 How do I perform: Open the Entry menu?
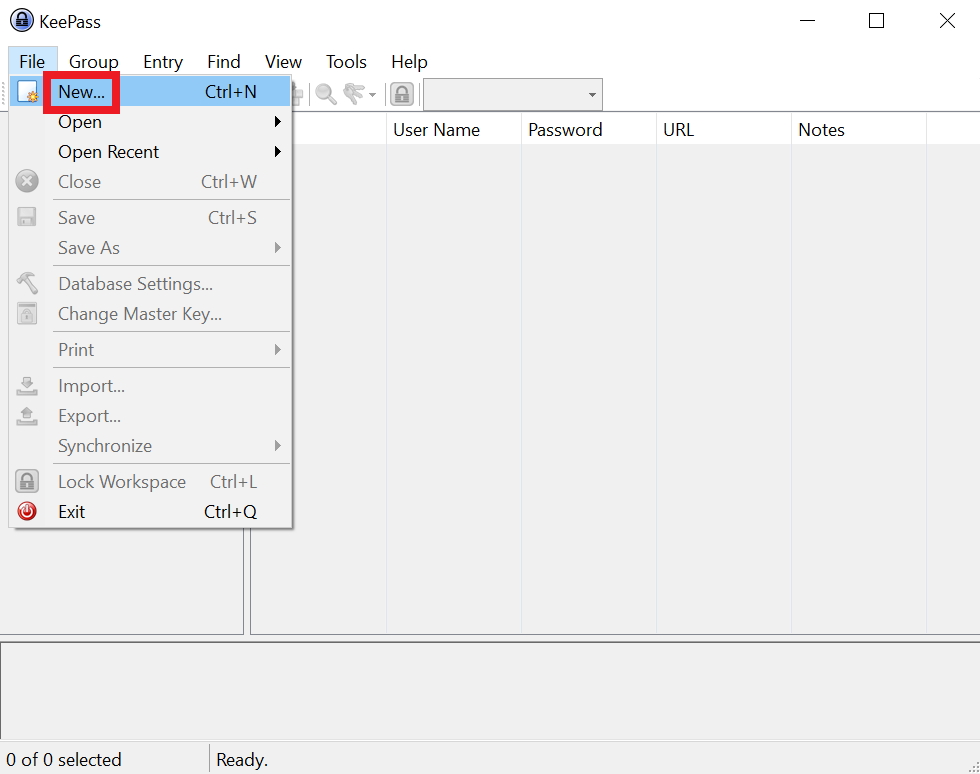coord(163,62)
